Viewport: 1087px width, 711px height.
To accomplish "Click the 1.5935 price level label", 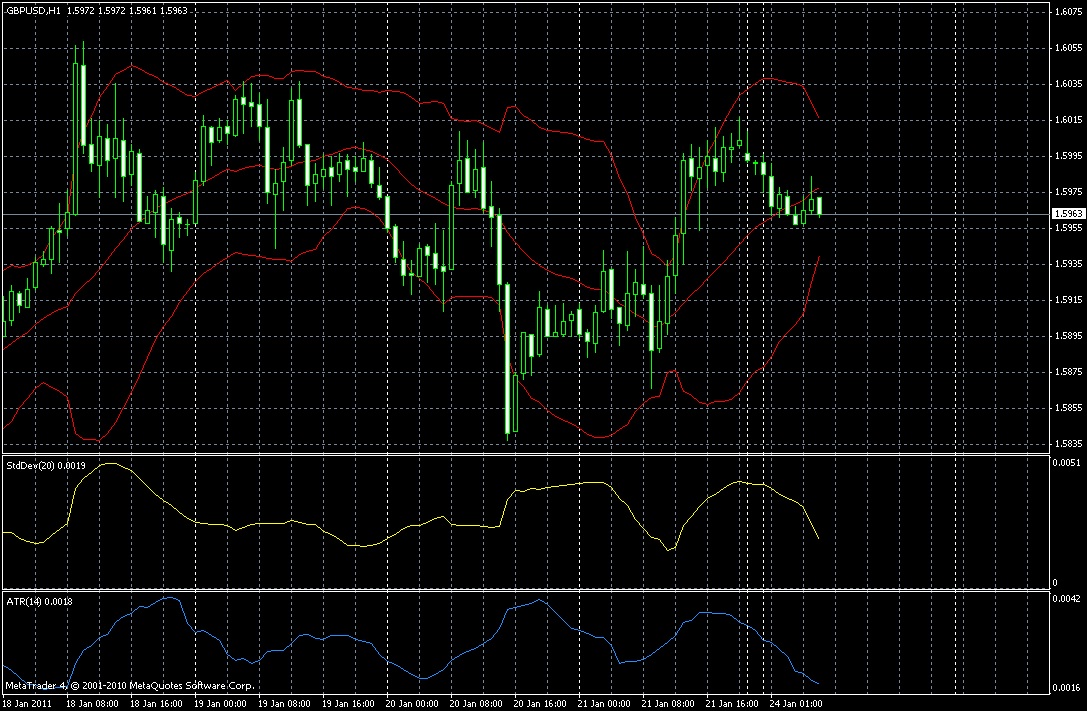I will point(1068,264).
